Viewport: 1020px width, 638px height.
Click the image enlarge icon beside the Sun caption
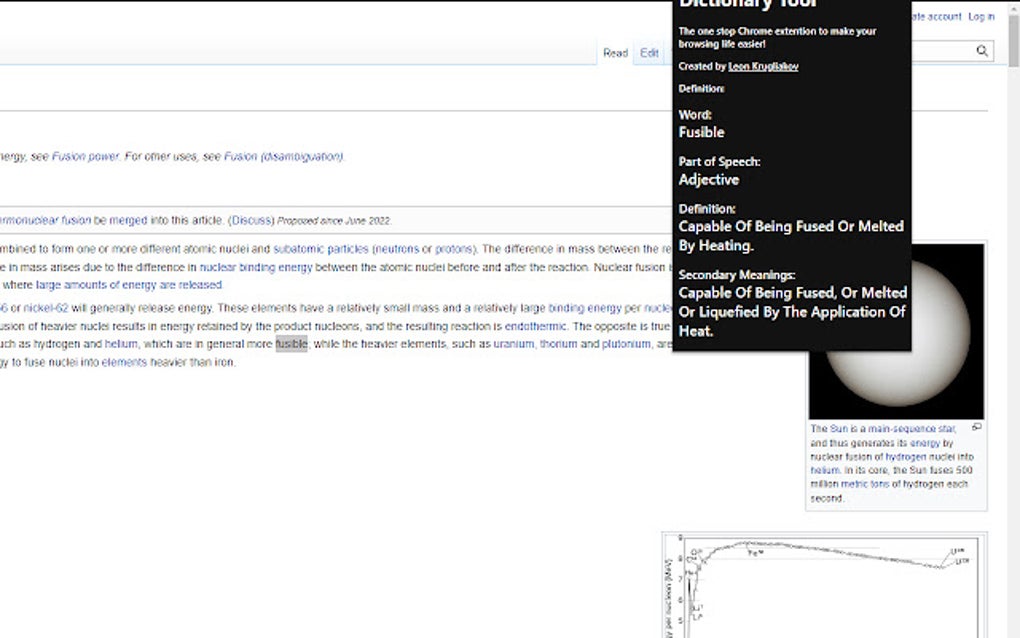coord(978,428)
